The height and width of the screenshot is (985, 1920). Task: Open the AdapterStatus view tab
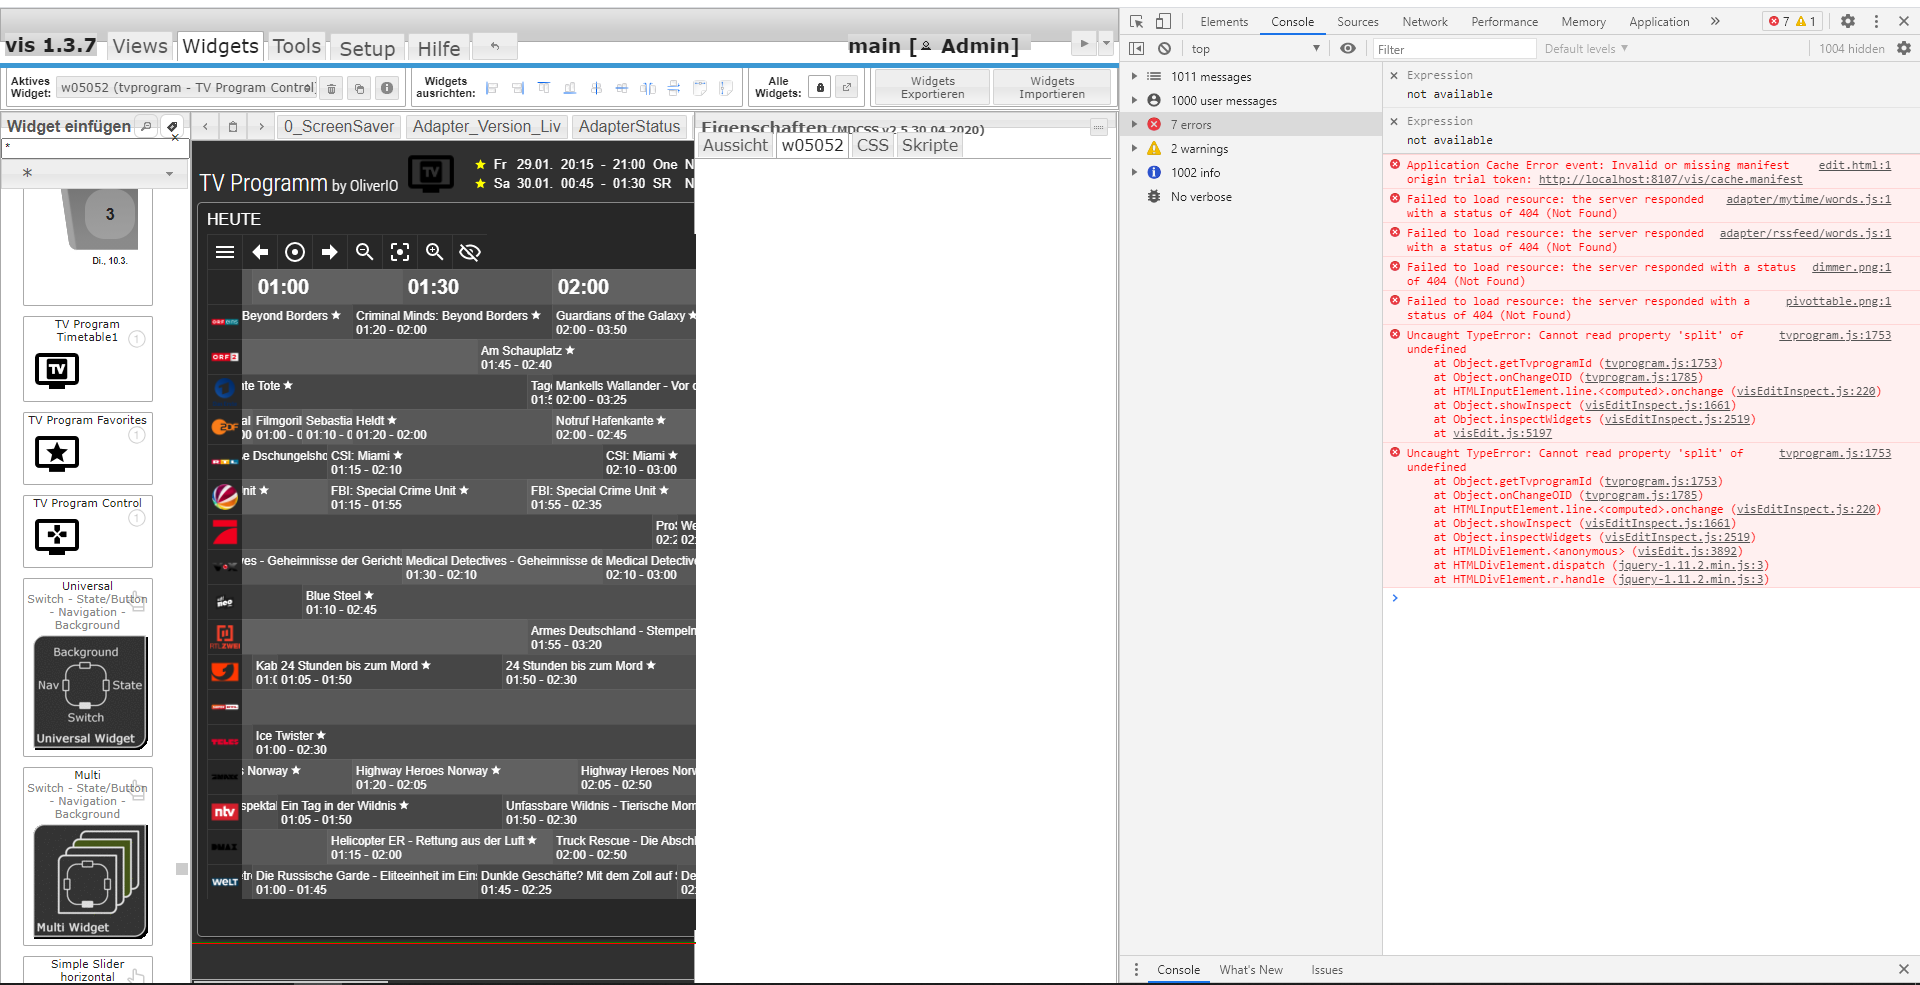(629, 127)
